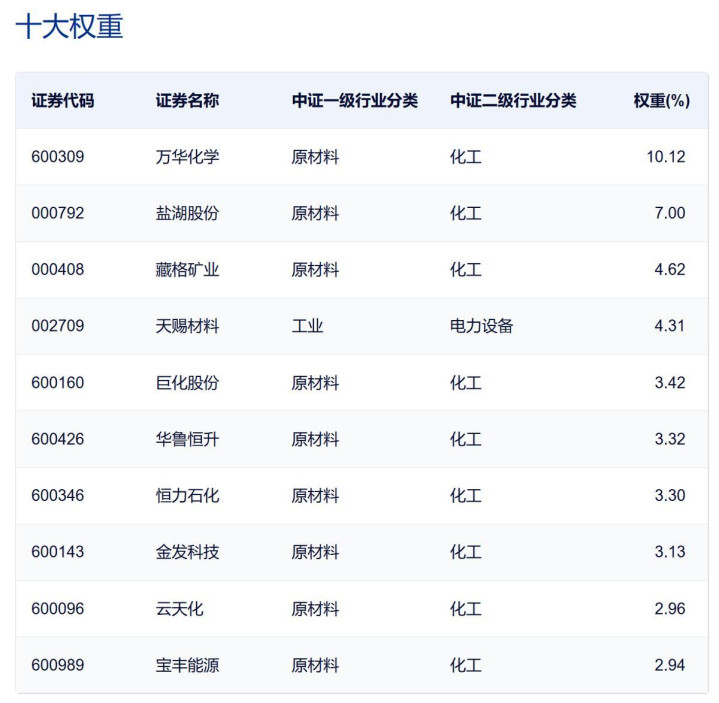
Task: Click weight value 3.42
Action: pos(670,383)
